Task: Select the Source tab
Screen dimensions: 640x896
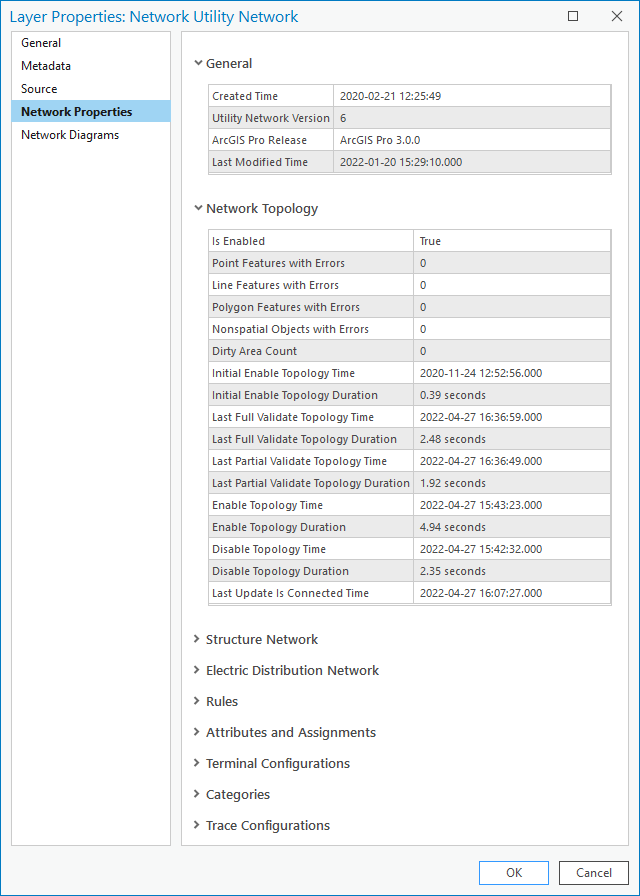Action: tap(39, 89)
